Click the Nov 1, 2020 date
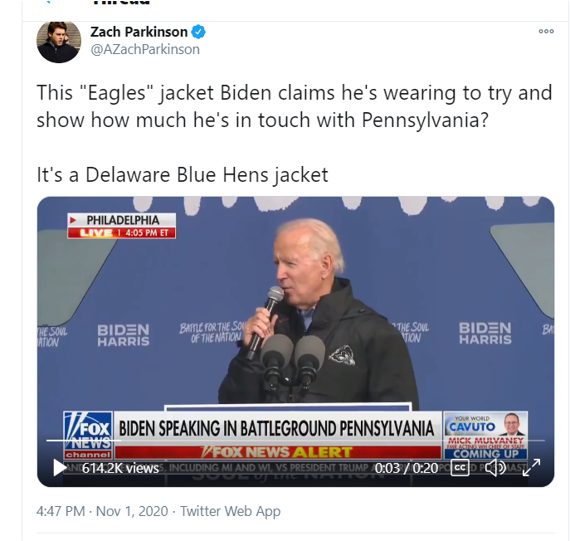570x541 pixels. coord(132,511)
